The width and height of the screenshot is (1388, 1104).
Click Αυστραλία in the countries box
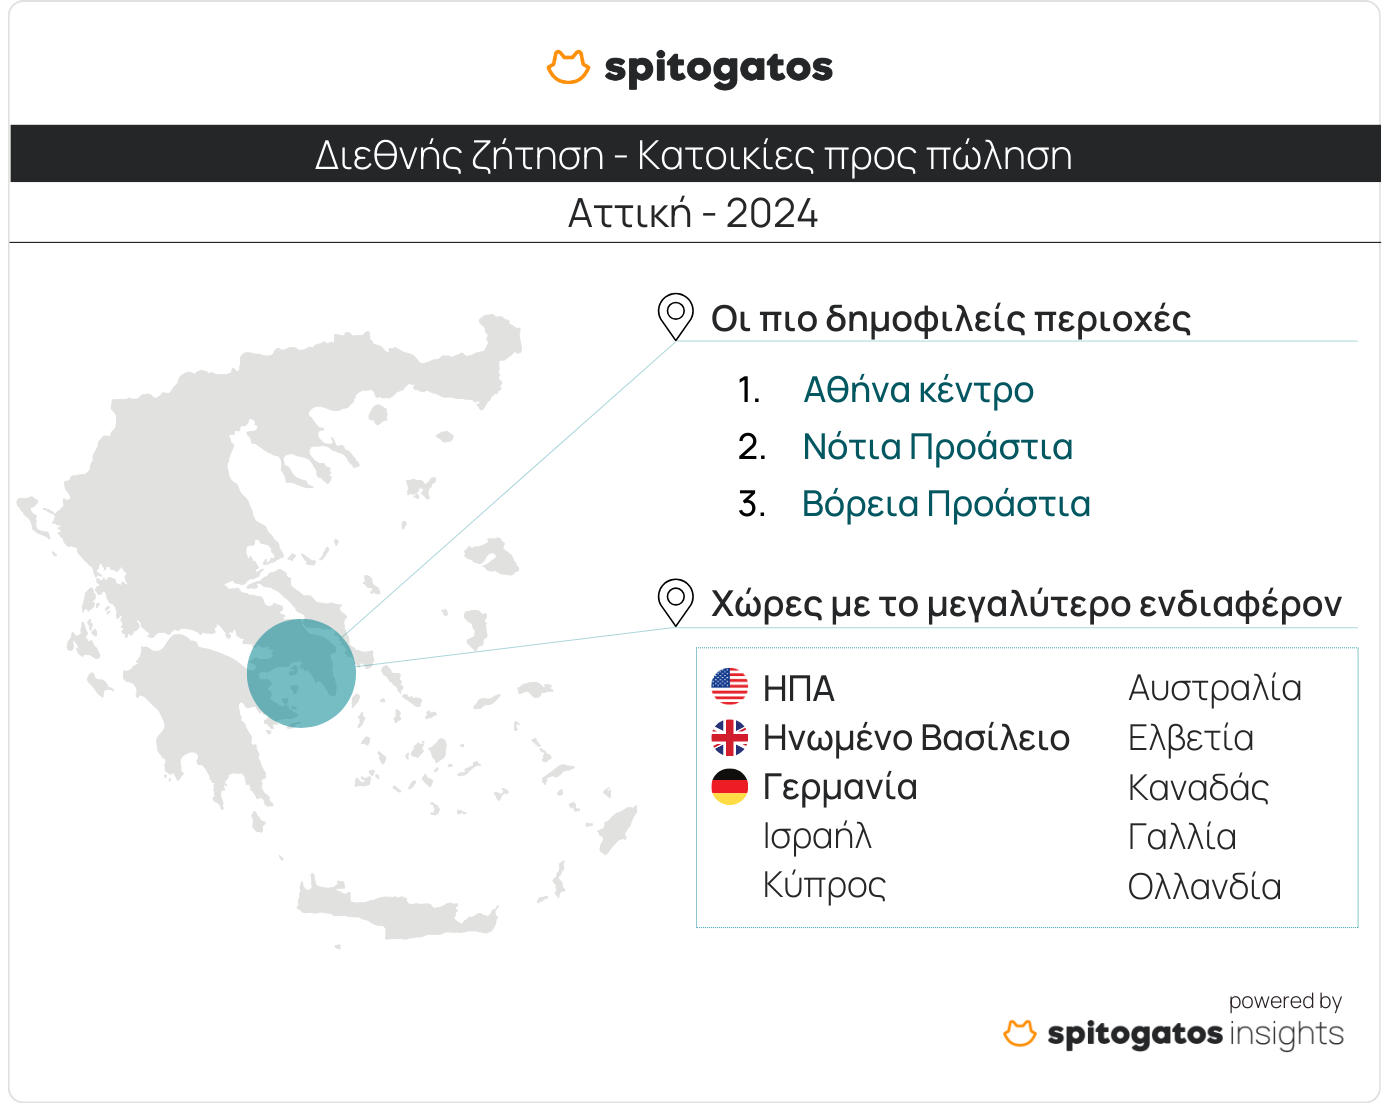click(x=1214, y=688)
